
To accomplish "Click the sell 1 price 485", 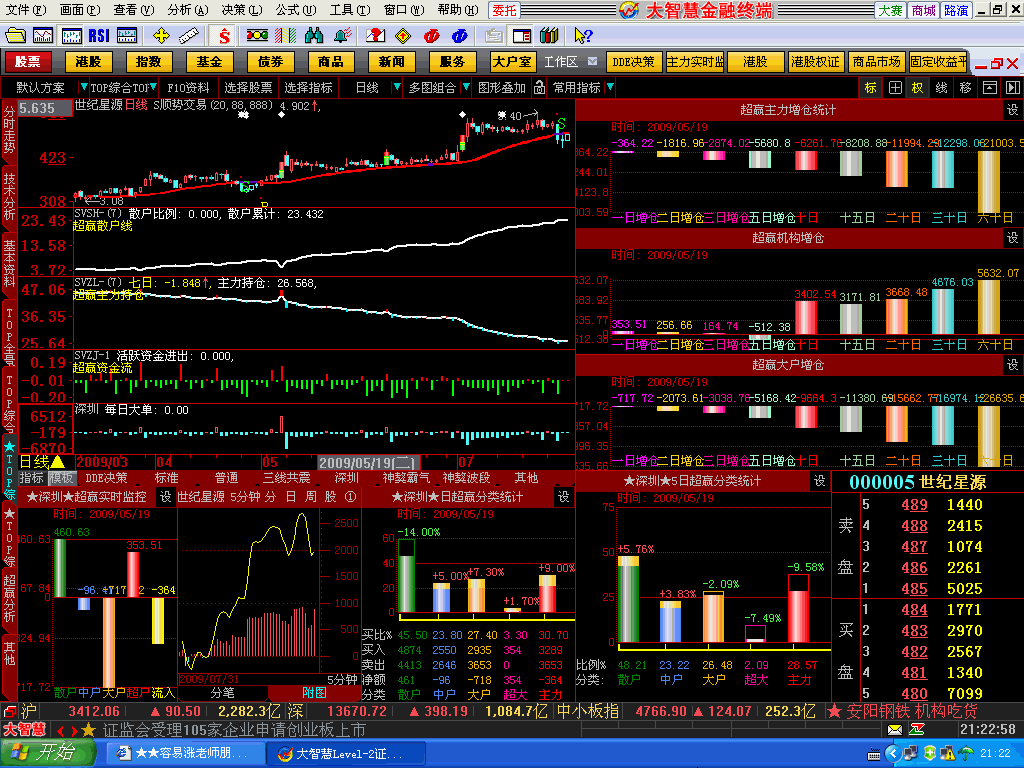I will pyautogui.click(x=914, y=588).
